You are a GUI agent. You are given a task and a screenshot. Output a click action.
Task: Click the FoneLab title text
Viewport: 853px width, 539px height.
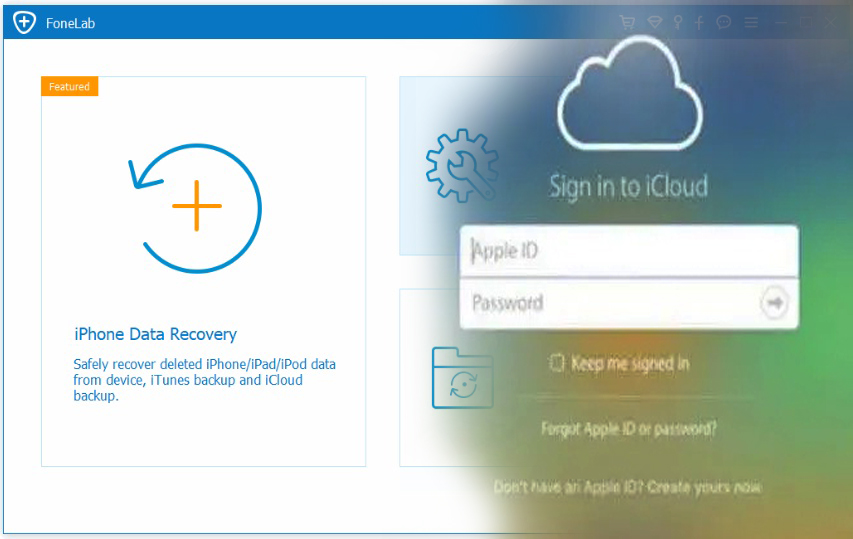(x=70, y=23)
